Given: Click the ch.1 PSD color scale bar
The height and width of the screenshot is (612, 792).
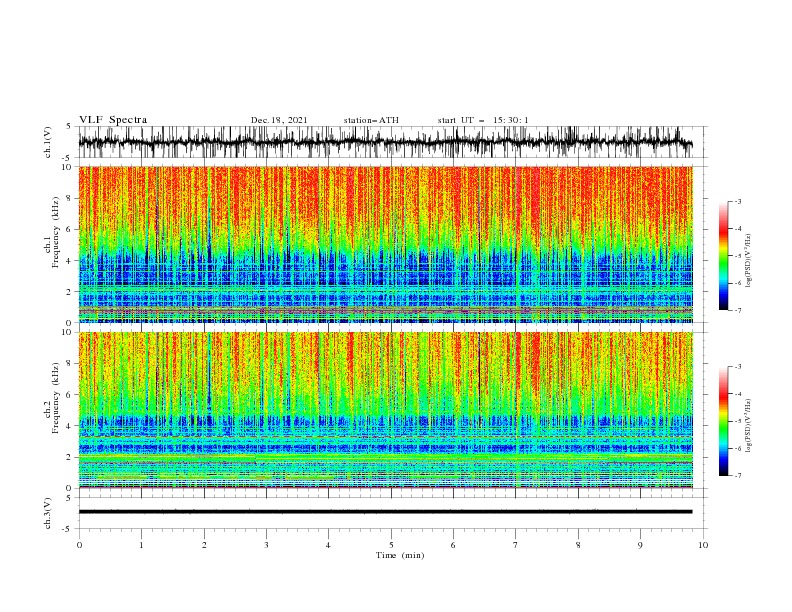Looking at the screenshot, I should (723, 256).
